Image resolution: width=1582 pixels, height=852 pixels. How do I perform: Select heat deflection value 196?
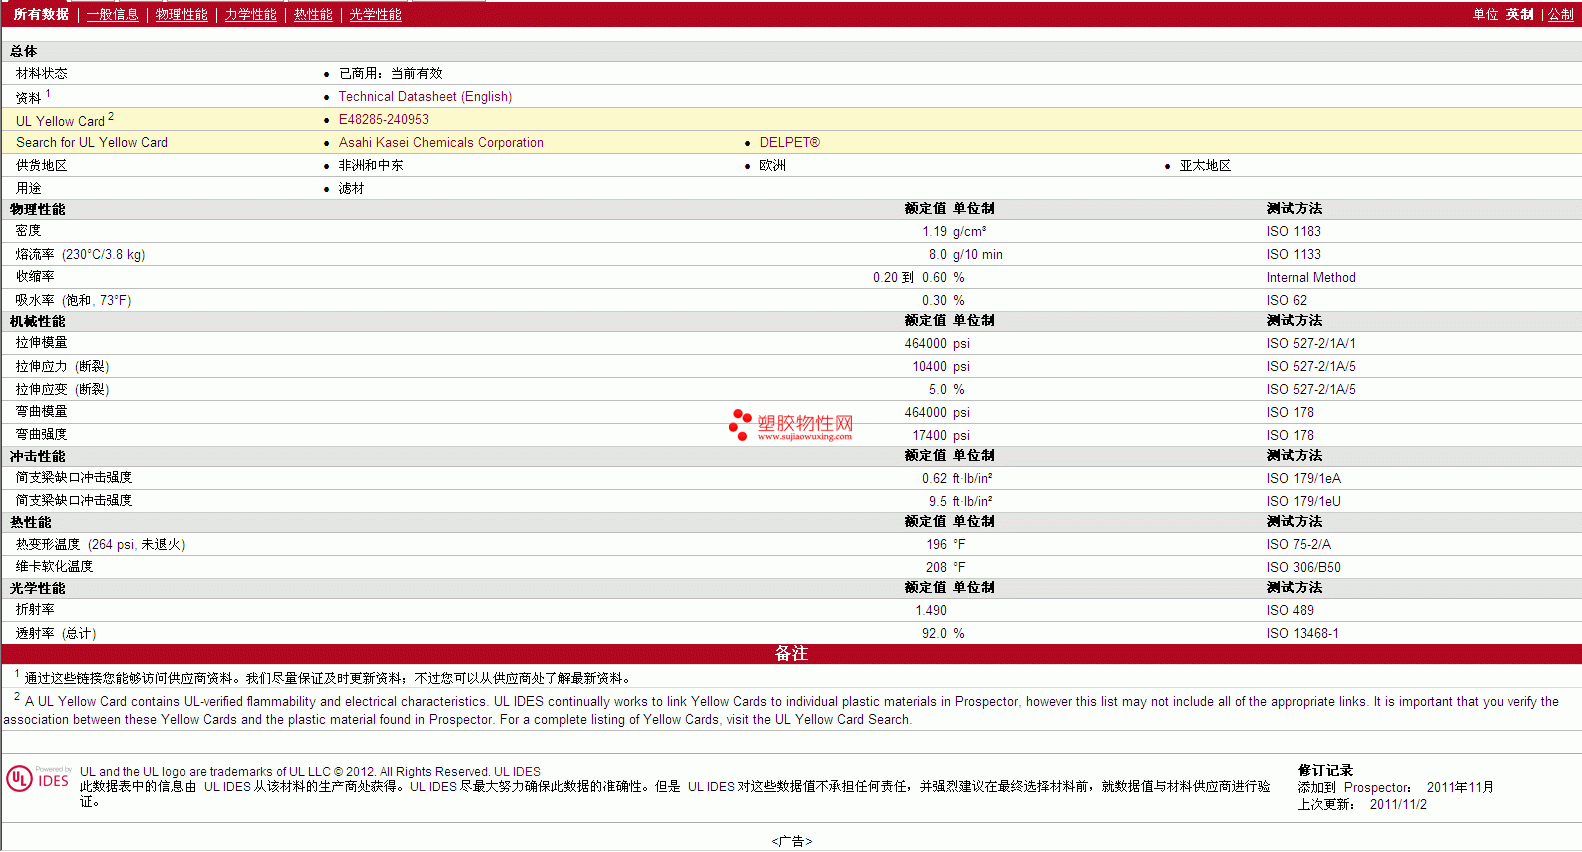coord(936,544)
